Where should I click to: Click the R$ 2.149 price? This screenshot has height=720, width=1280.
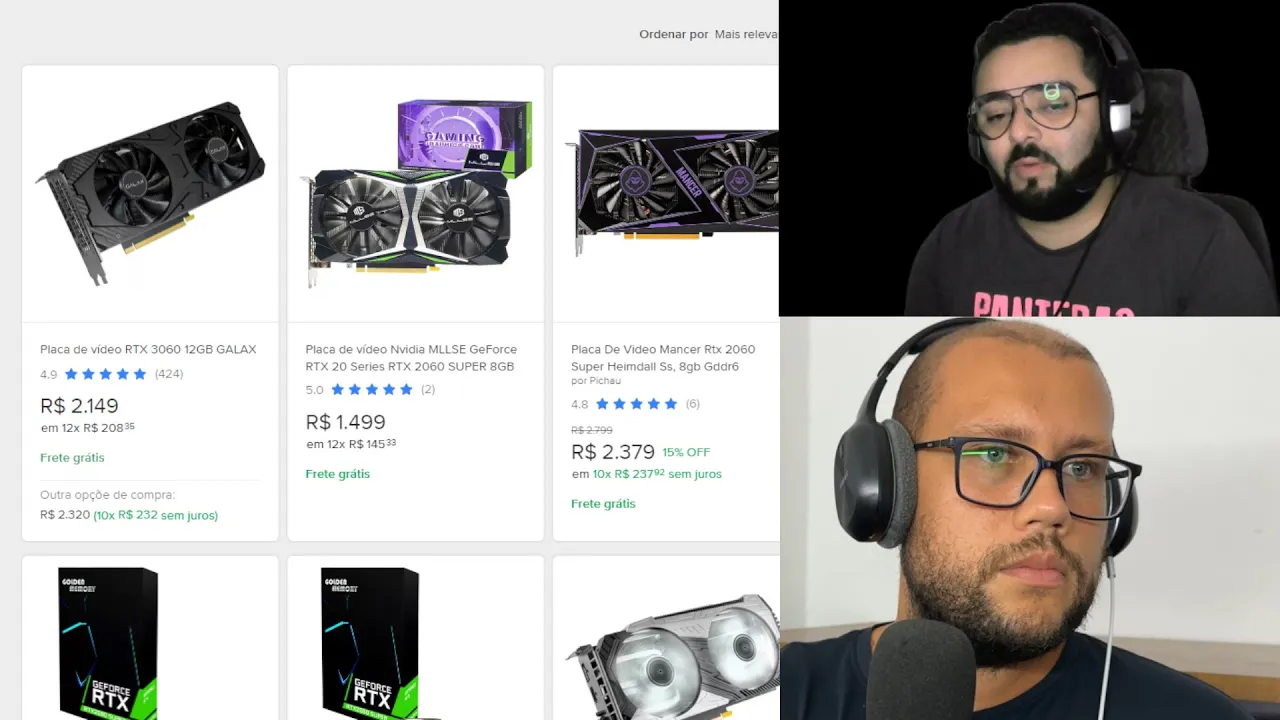point(79,406)
